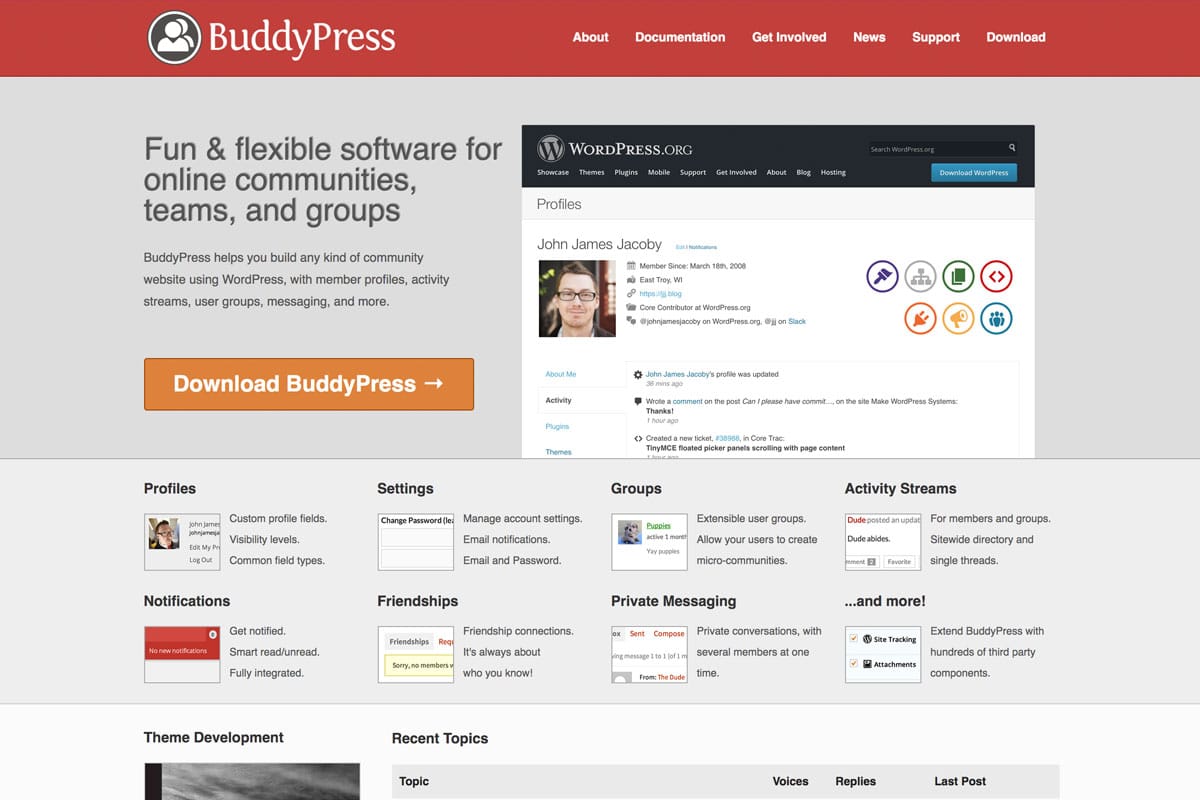Click Mobile in the WordPress.org navigation
1200x800 pixels.
click(659, 172)
